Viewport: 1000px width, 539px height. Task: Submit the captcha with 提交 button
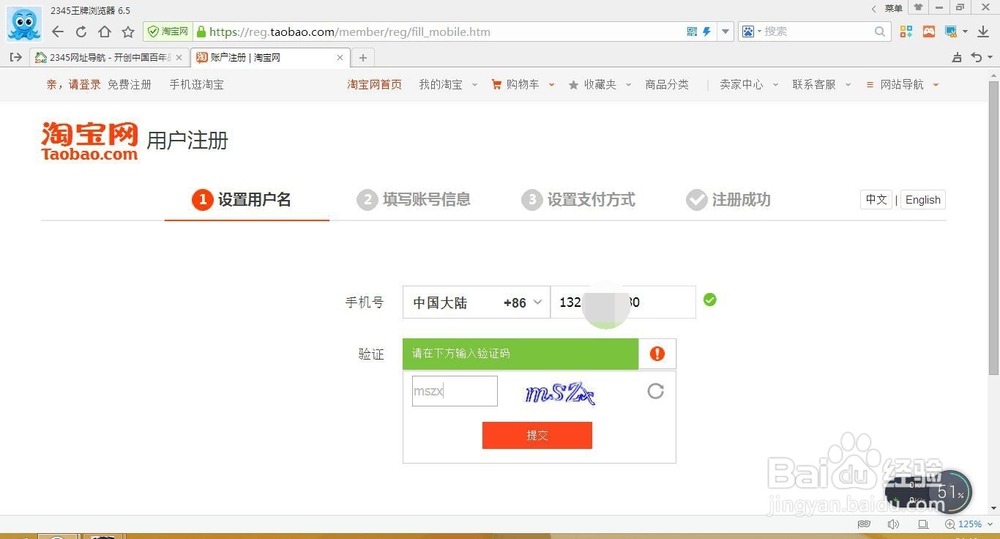(x=537, y=435)
